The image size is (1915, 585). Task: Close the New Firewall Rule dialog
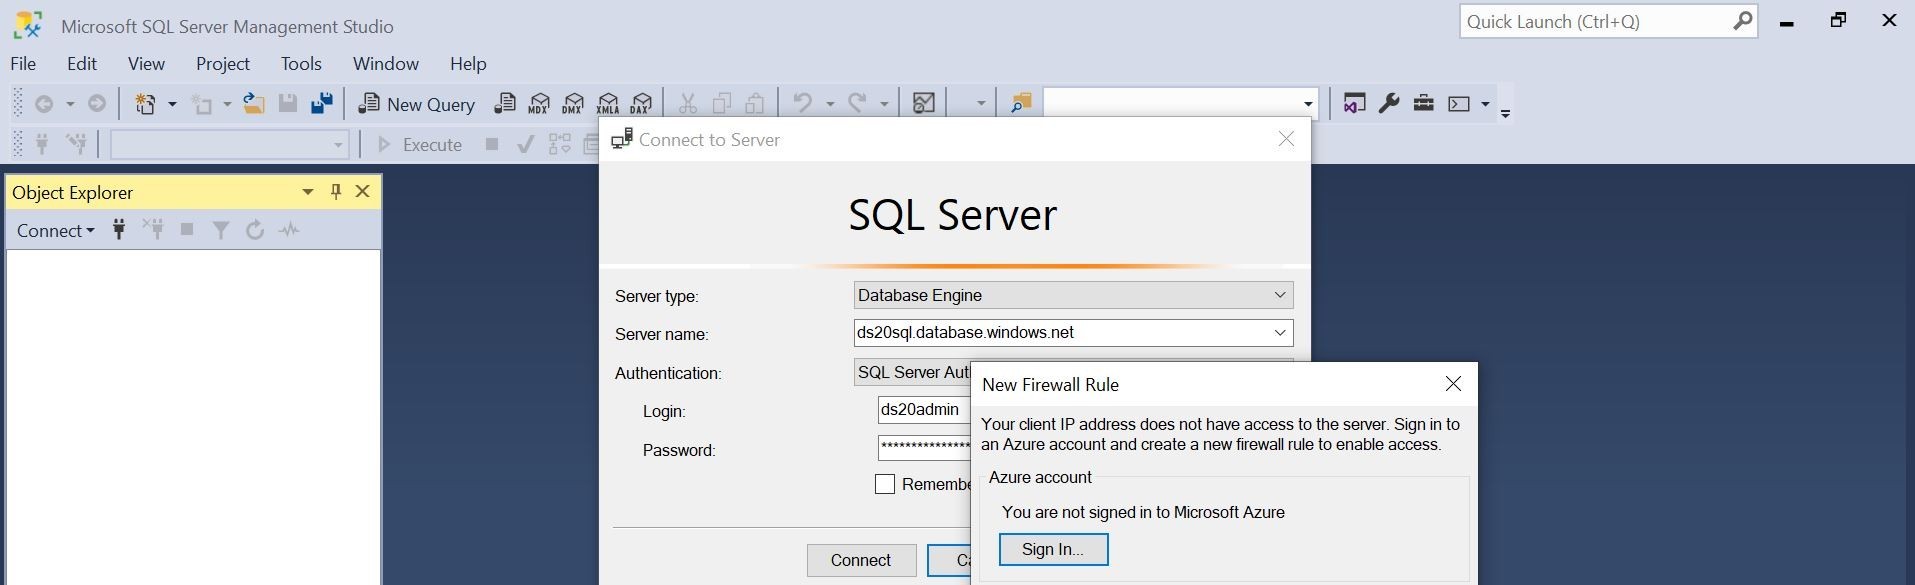click(1453, 384)
